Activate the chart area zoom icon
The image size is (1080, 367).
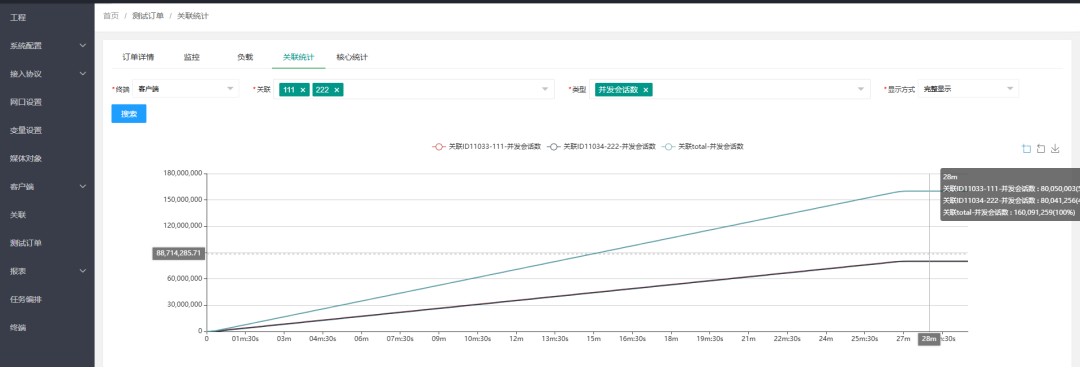[1026, 149]
